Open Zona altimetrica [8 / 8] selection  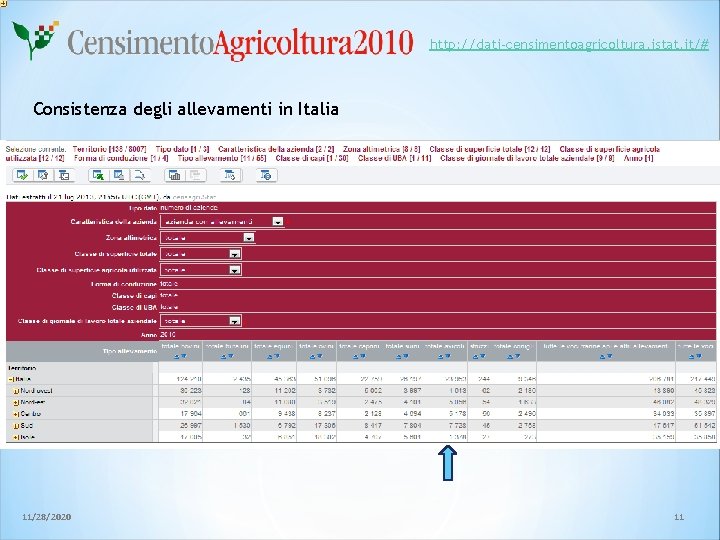[x=382, y=149]
